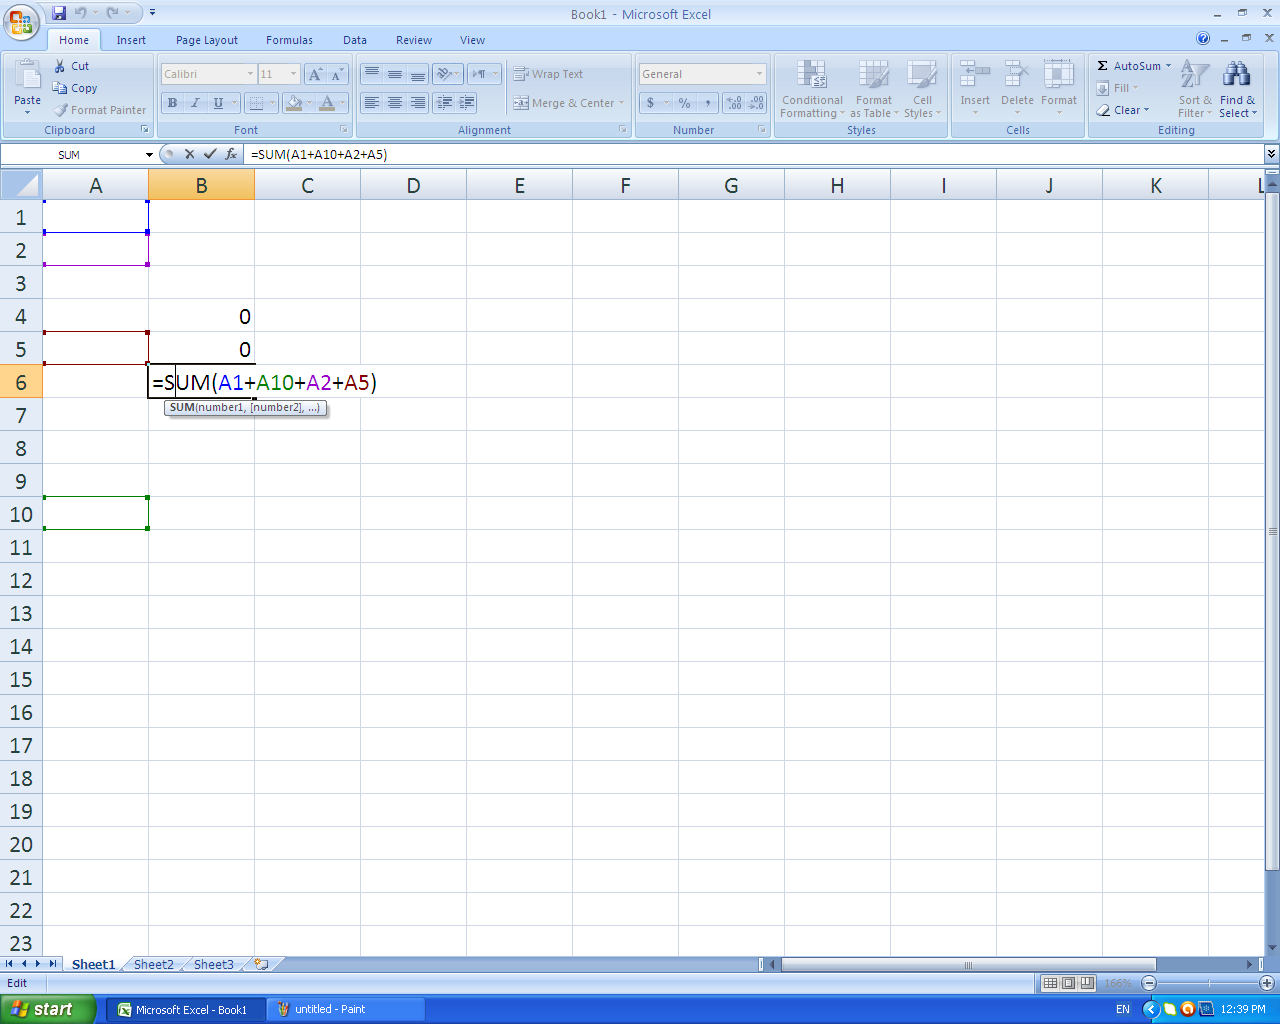Toggle Center alignment button
The width and height of the screenshot is (1280, 1024).
tap(395, 103)
